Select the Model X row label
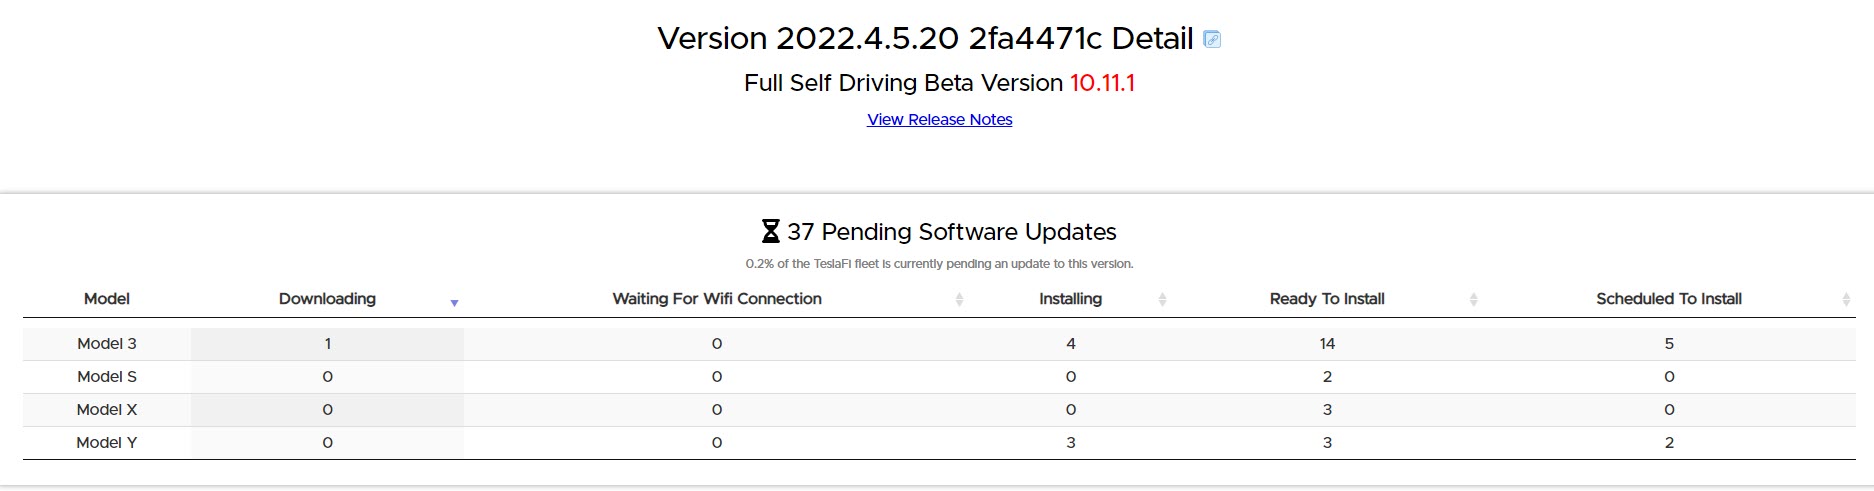This screenshot has height=491, width=1874. [x=107, y=409]
